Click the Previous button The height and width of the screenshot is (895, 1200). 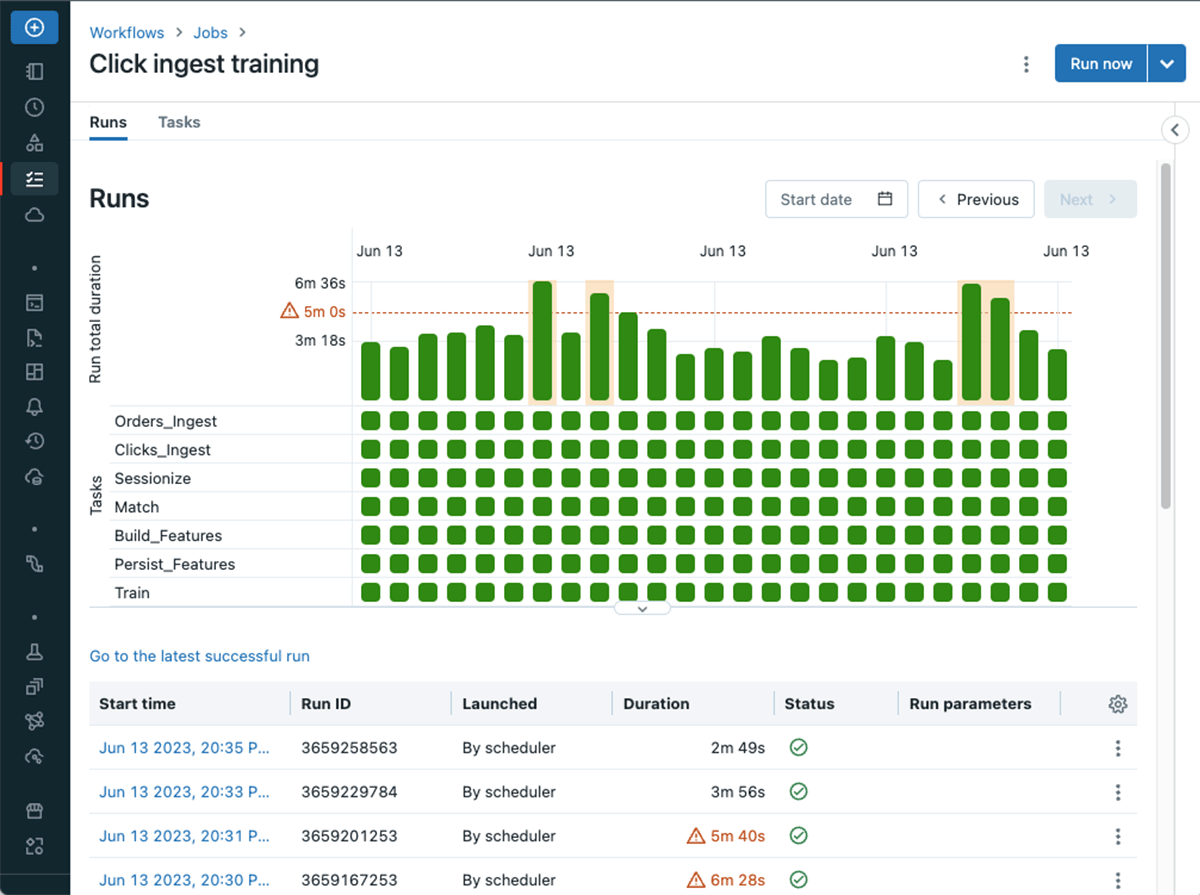coord(976,199)
